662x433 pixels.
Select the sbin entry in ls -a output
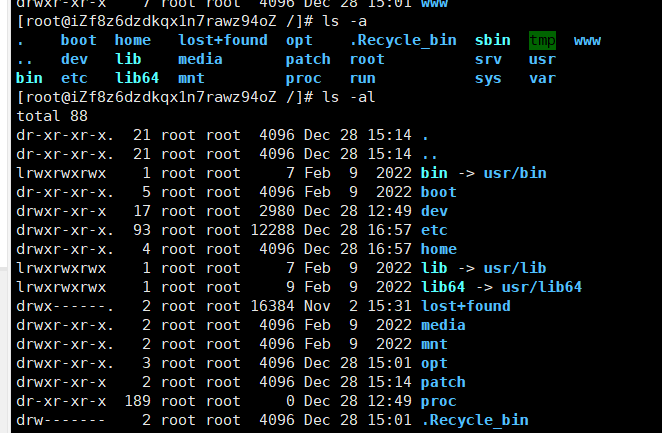click(x=492, y=41)
